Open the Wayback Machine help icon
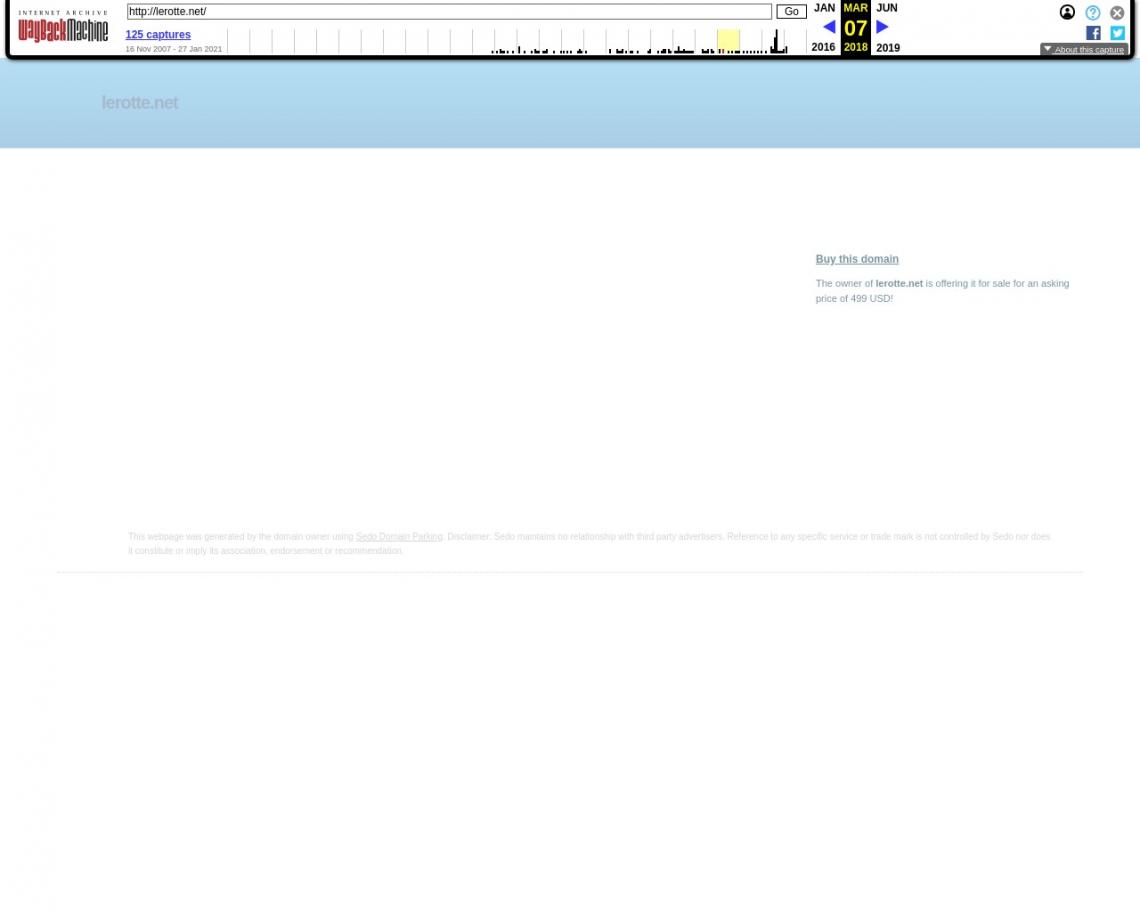1140x912 pixels. click(x=1093, y=13)
